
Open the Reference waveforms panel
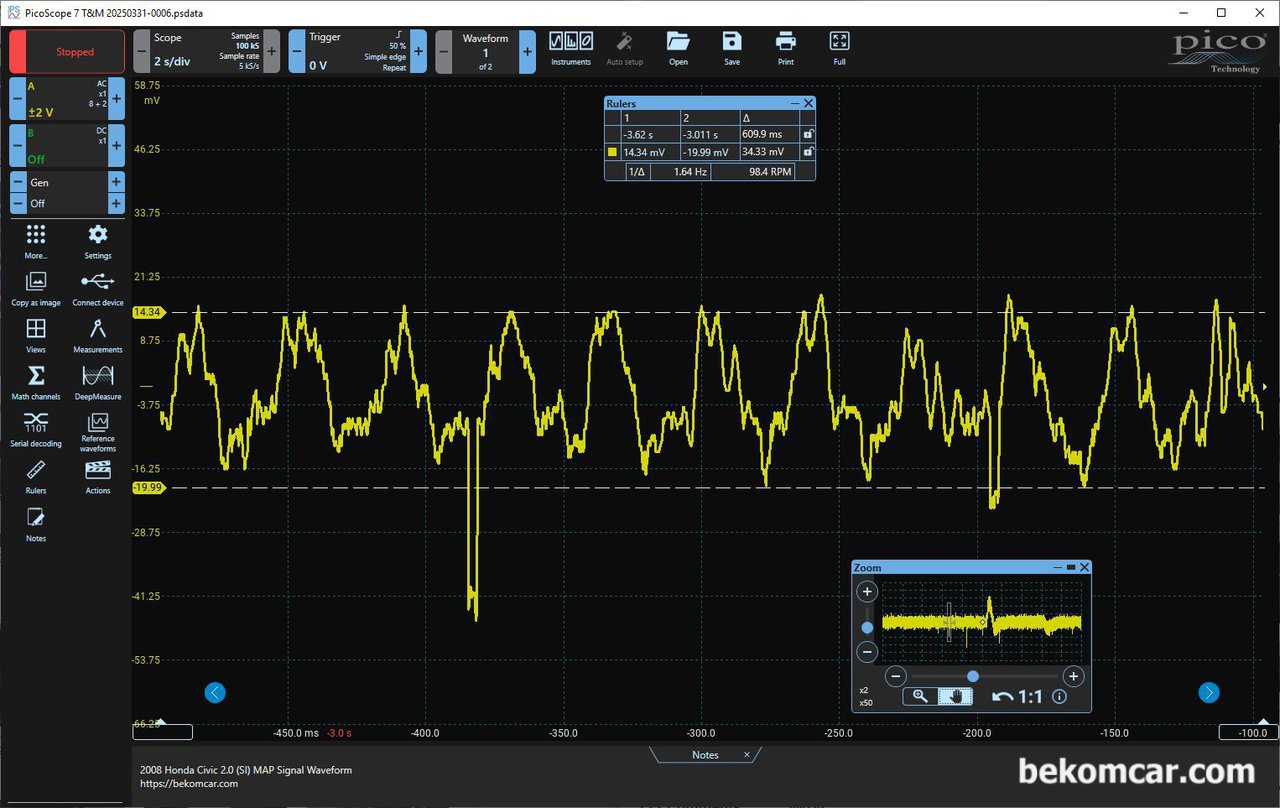[98, 432]
